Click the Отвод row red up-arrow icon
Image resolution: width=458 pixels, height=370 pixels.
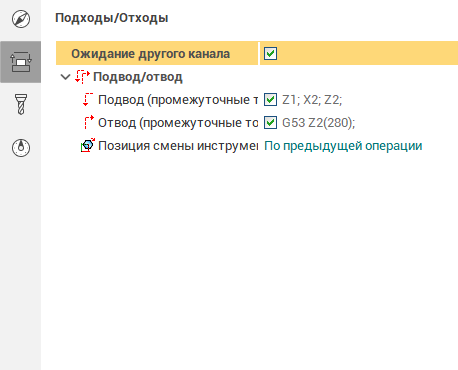click(89, 123)
